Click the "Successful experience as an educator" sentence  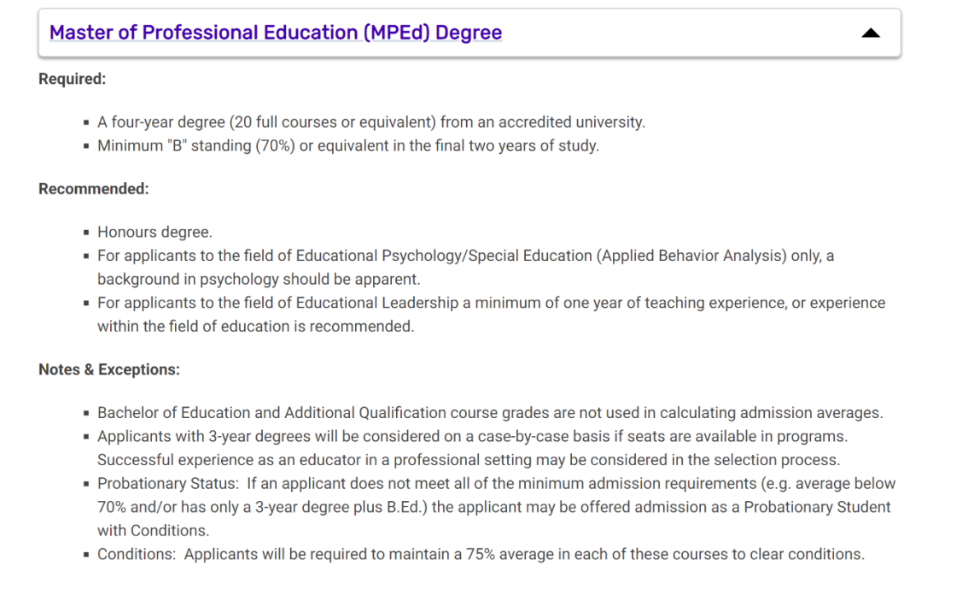(x=468, y=460)
